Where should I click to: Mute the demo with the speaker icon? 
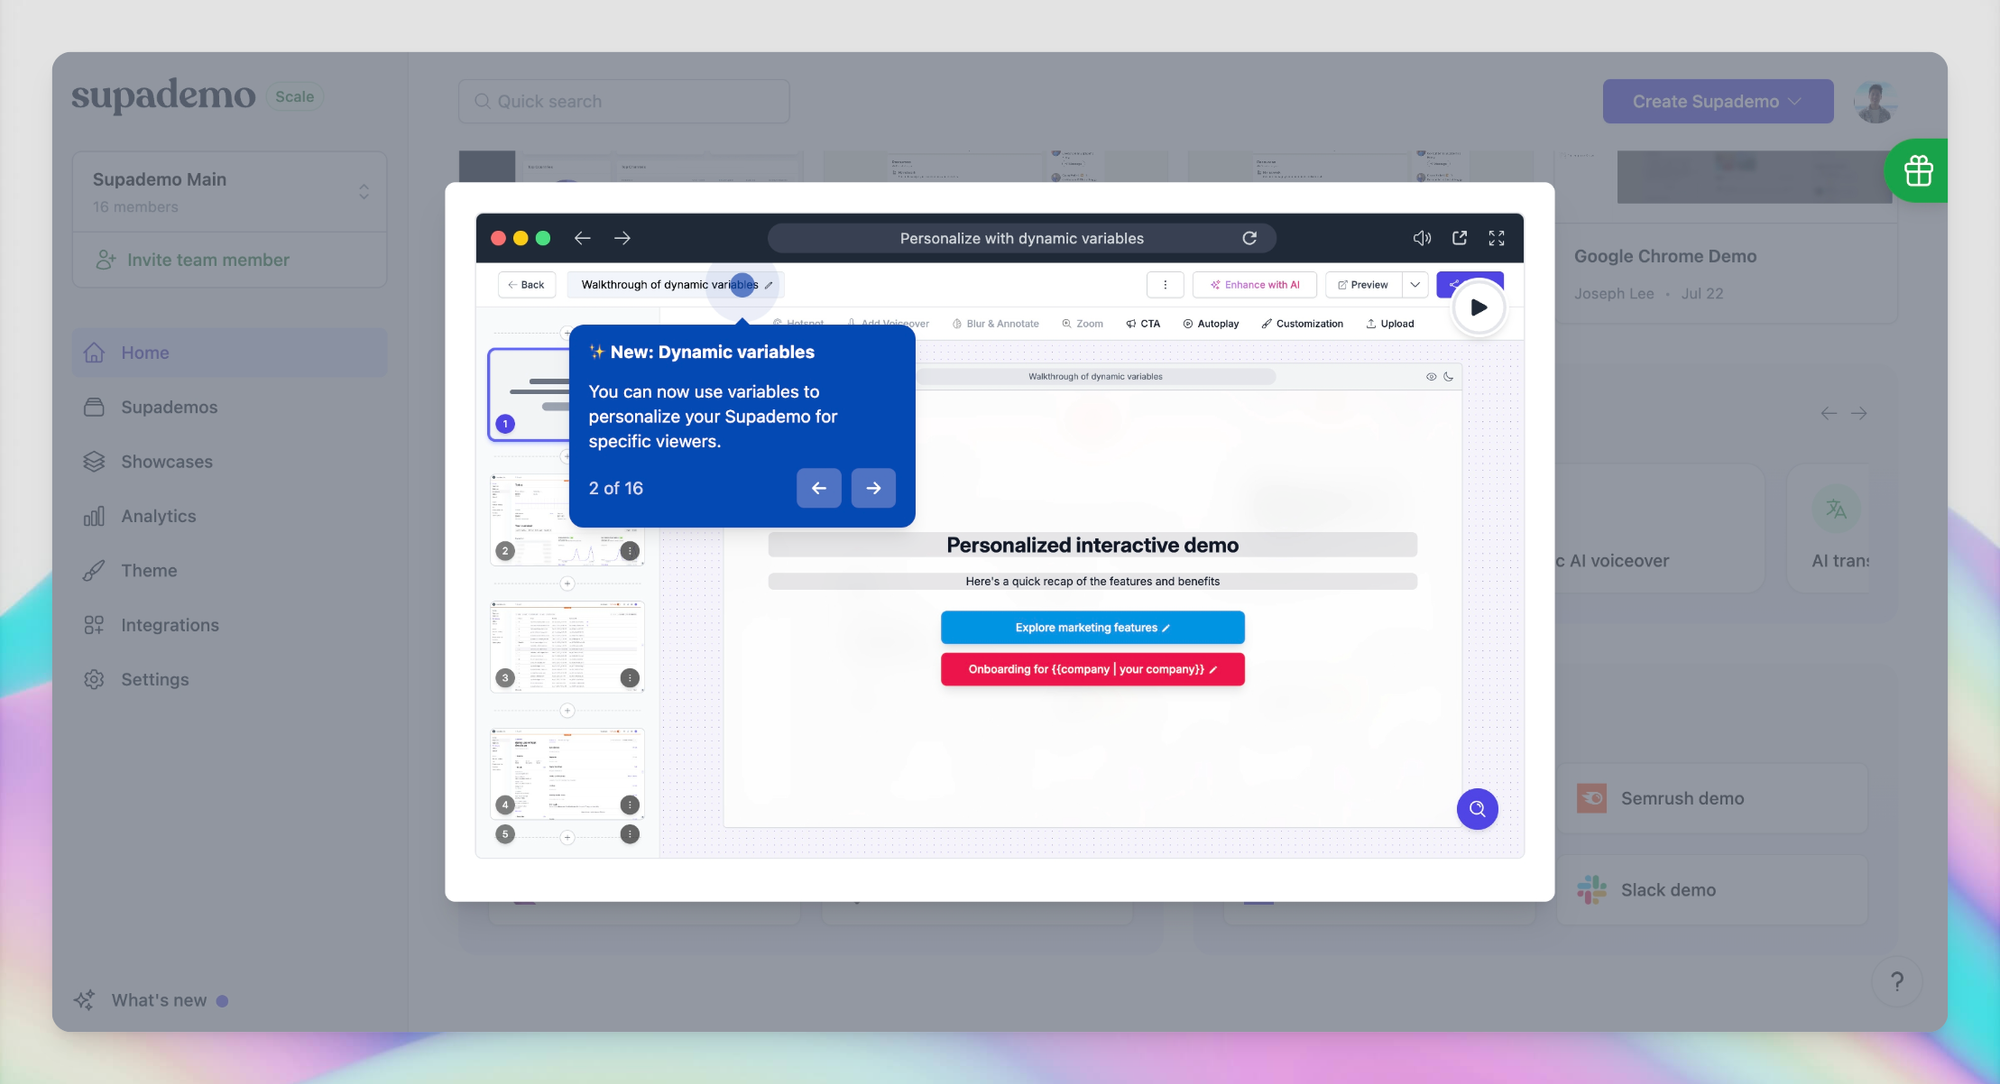coord(1421,238)
